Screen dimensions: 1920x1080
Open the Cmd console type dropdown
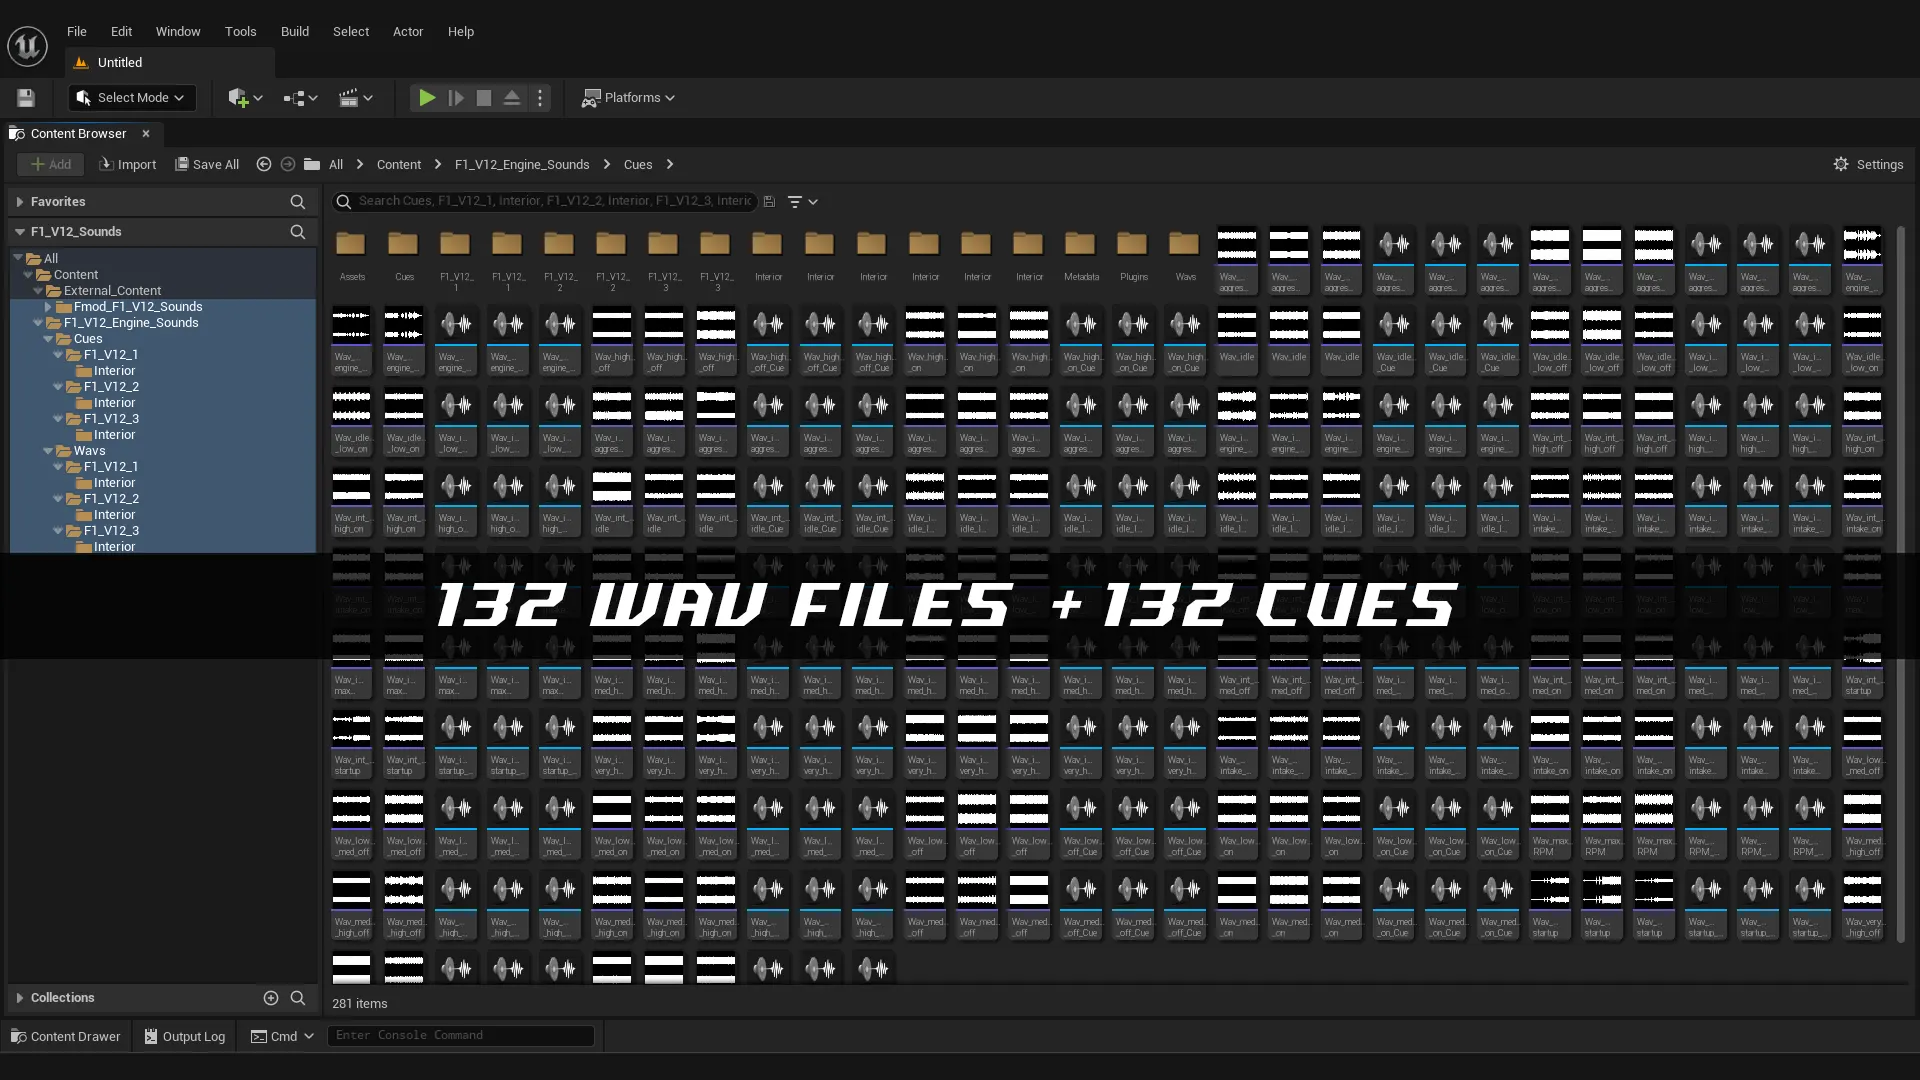tap(283, 1036)
